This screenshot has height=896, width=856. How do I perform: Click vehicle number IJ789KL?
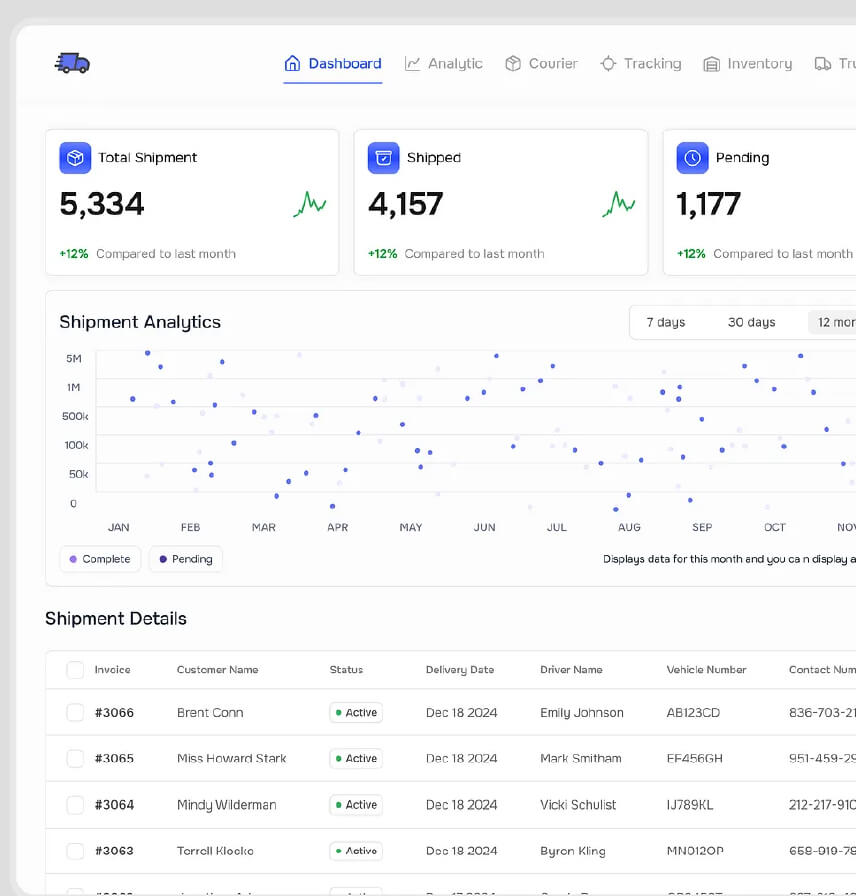tap(690, 805)
